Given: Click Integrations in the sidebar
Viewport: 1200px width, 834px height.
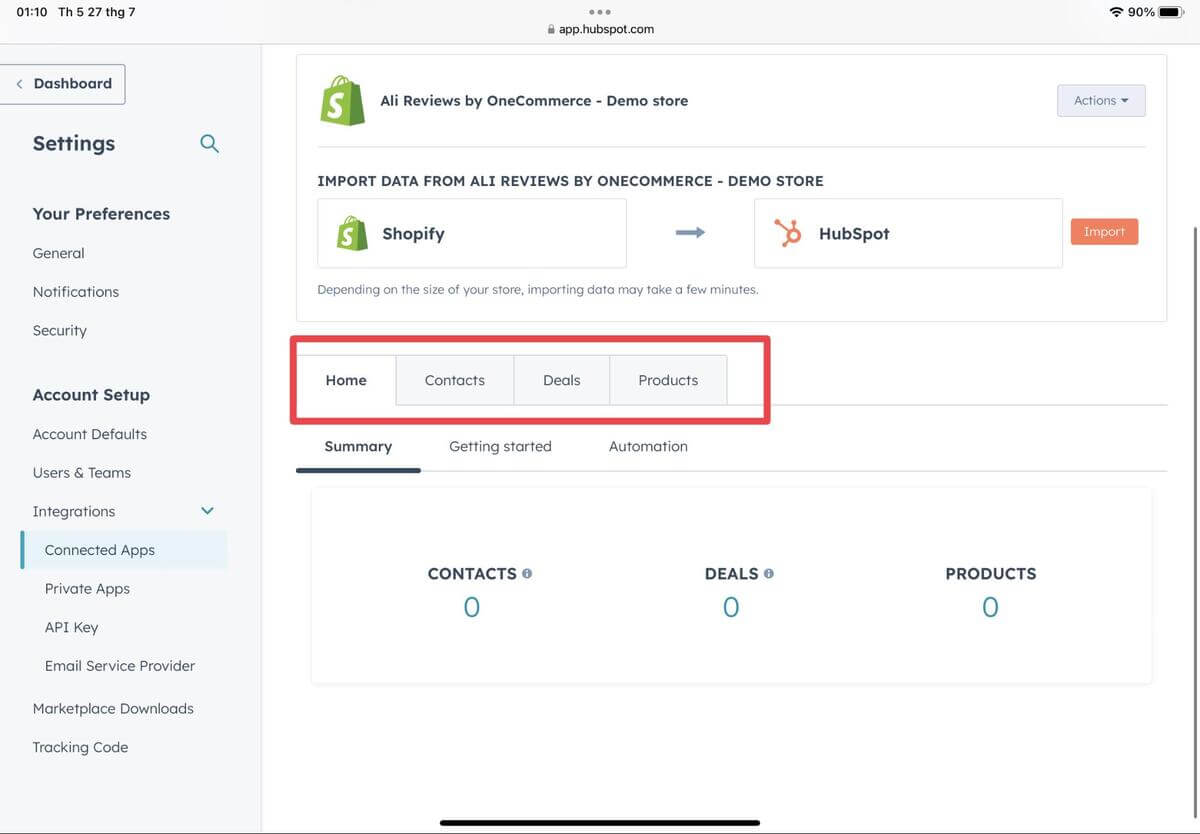Looking at the screenshot, I should (x=74, y=512).
